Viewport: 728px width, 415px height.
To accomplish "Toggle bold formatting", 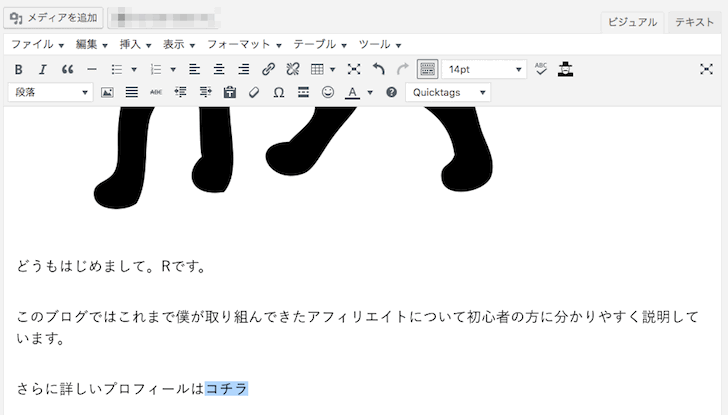I will 18,69.
